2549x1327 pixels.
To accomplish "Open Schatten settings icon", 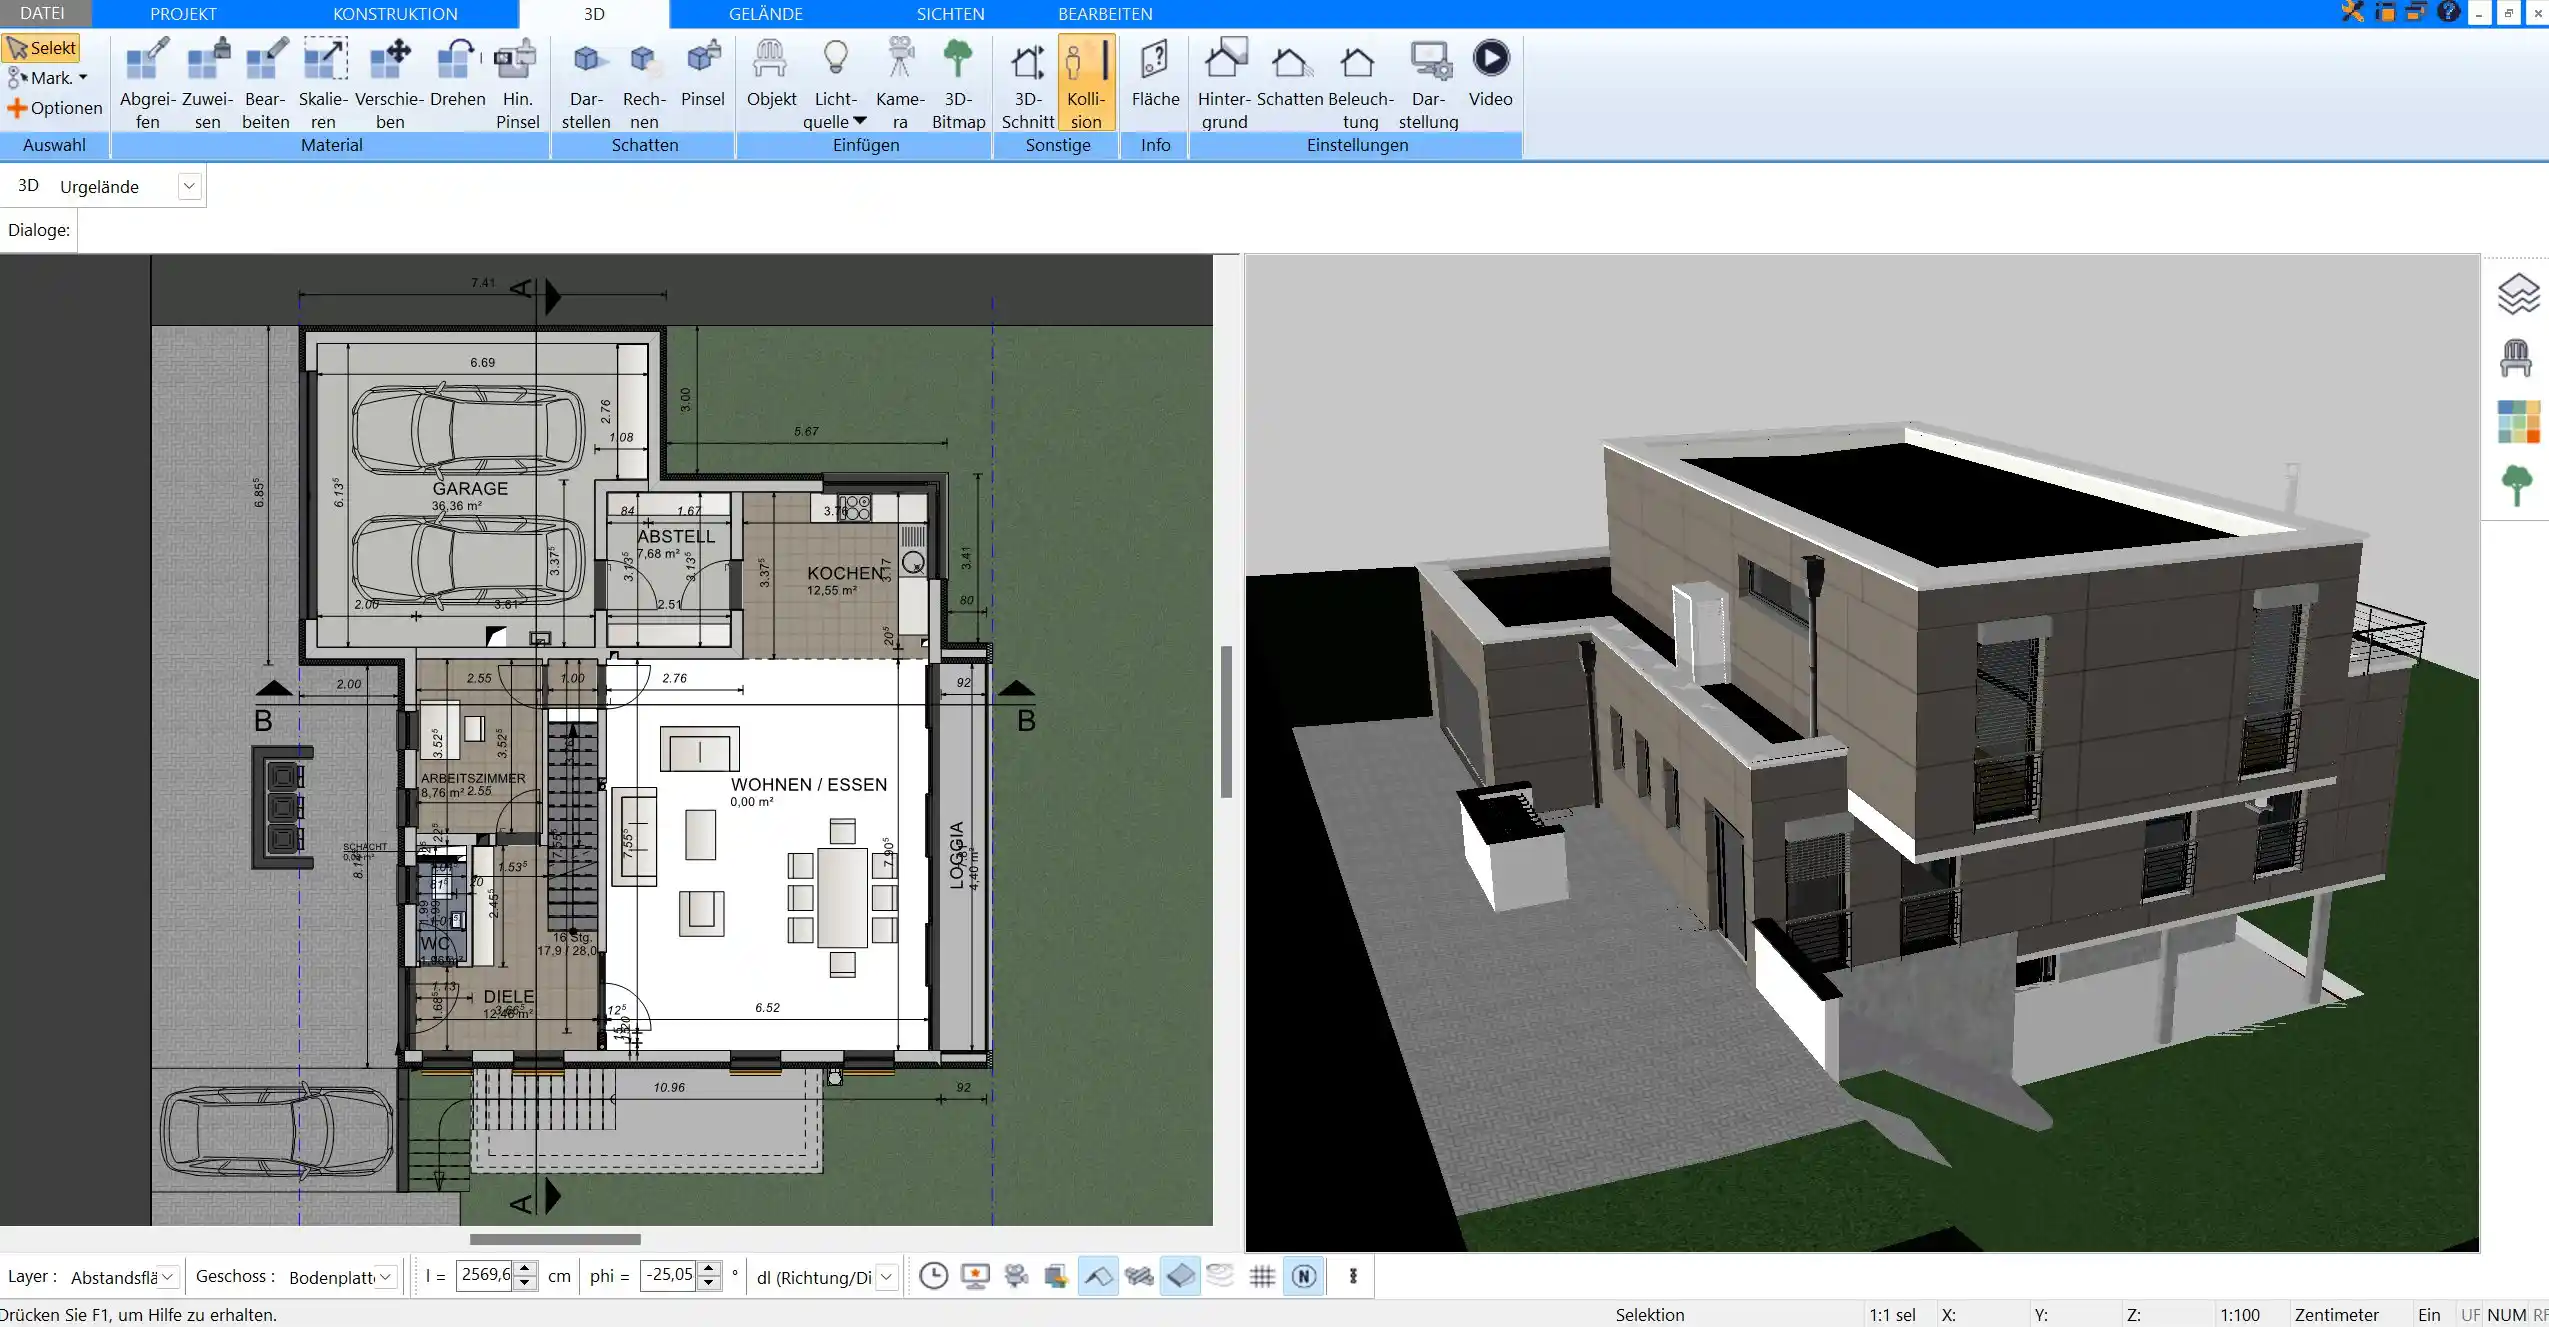I will pos(1290,74).
